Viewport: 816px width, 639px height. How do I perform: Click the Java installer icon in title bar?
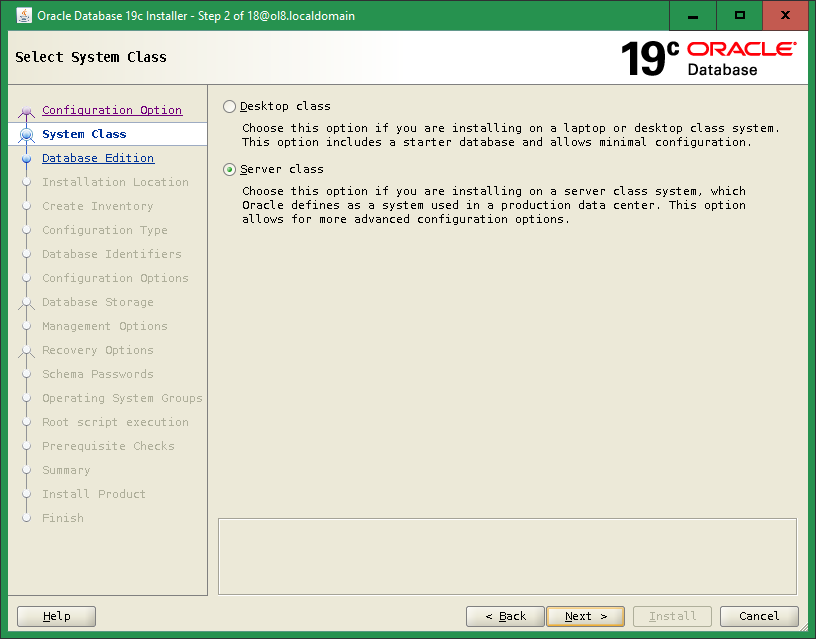click(24, 16)
